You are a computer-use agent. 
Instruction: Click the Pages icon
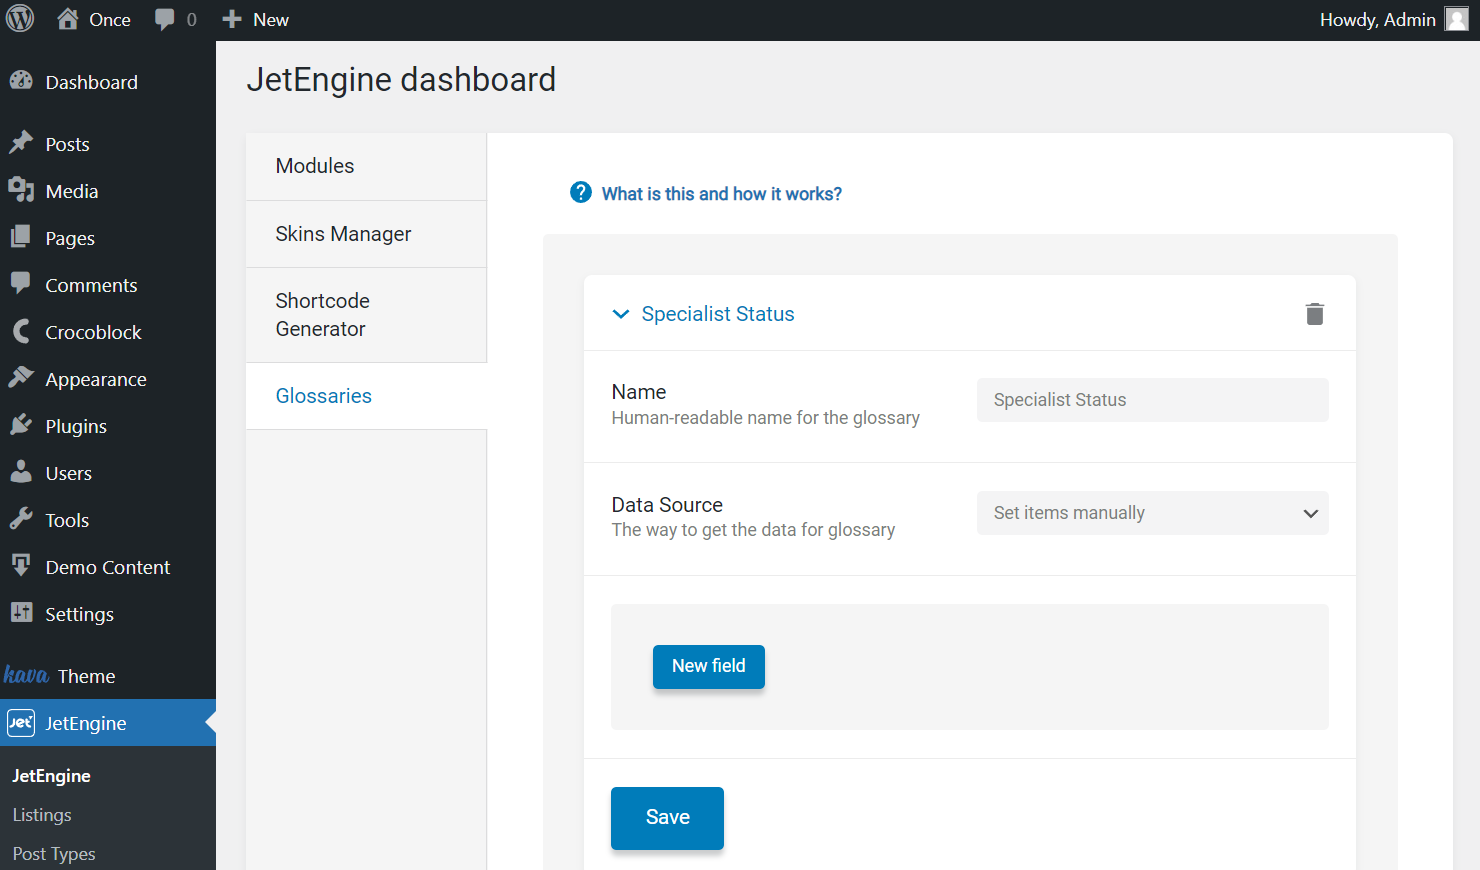[21, 237]
